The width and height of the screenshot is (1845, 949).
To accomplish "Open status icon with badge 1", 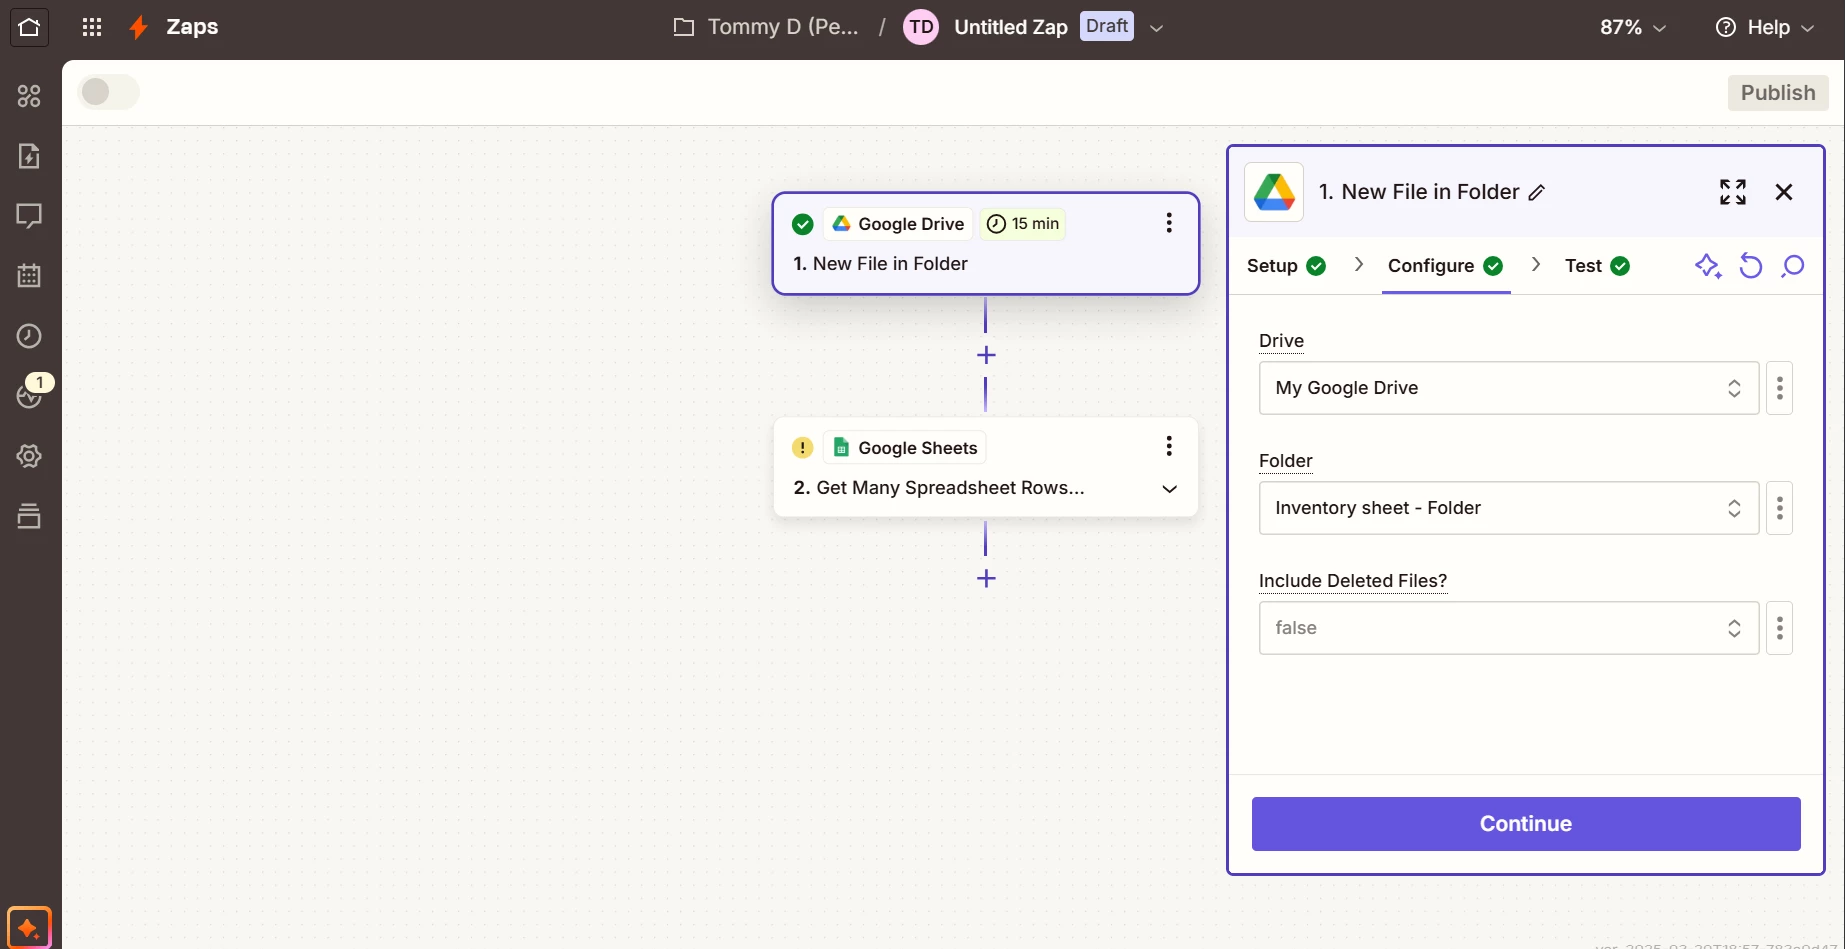I will tap(29, 396).
